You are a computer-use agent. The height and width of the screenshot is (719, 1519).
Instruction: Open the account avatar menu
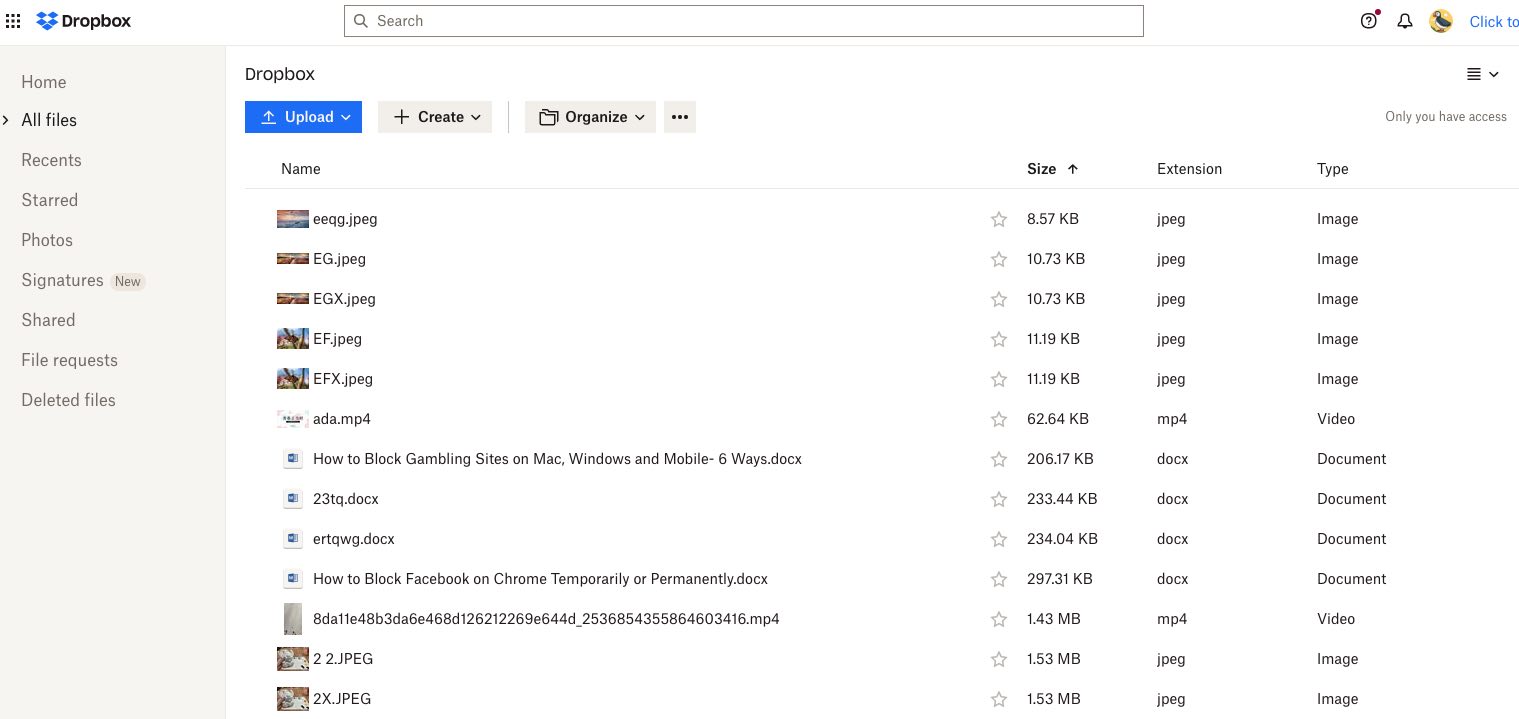pyautogui.click(x=1441, y=21)
